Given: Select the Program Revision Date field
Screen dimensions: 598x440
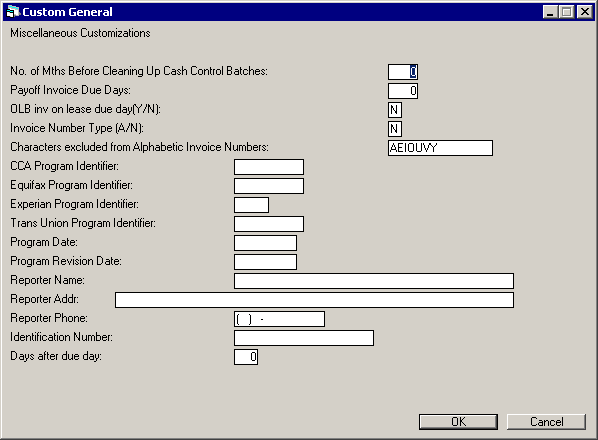Looking at the screenshot, I should point(265,262).
